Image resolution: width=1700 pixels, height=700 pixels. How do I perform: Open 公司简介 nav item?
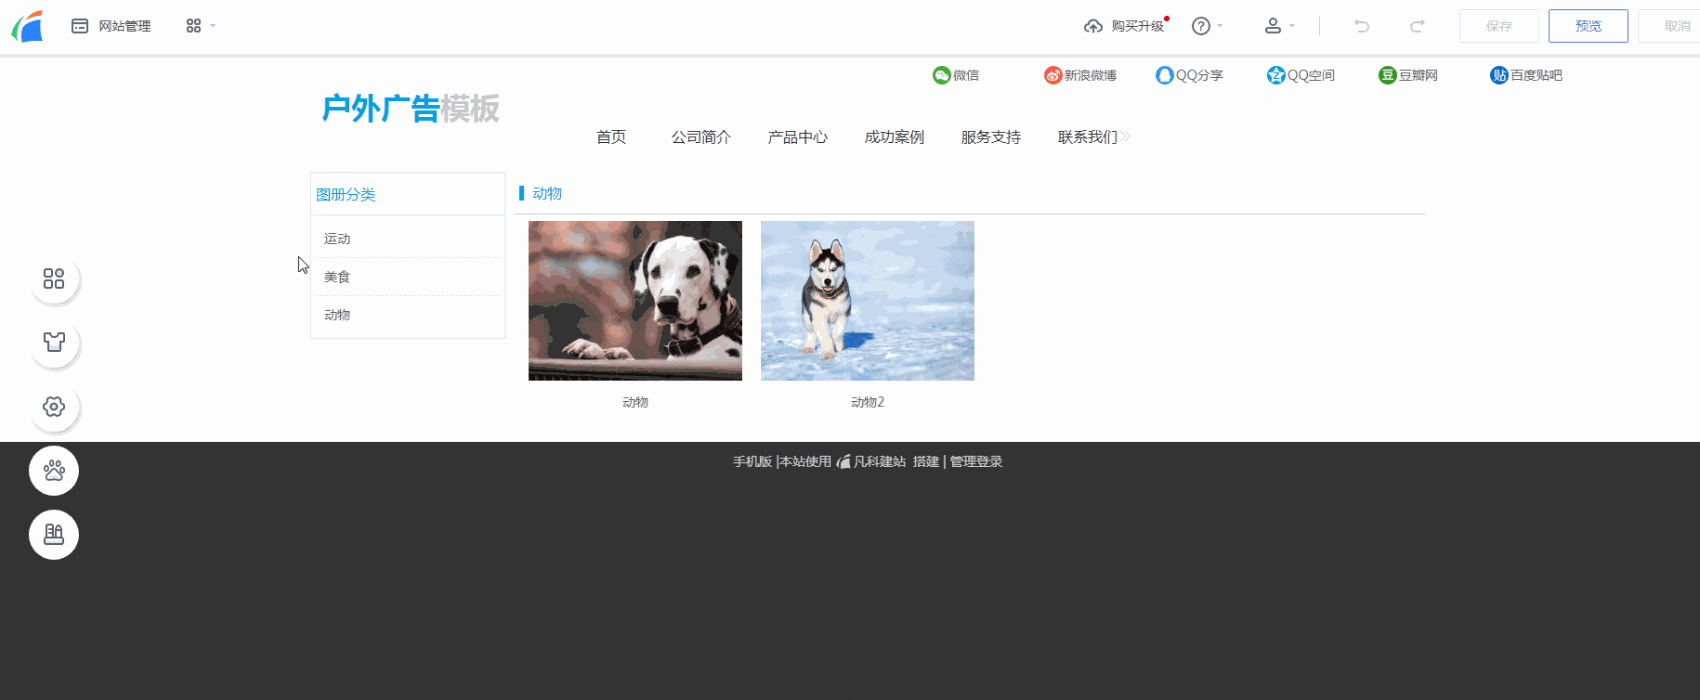click(x=701, y=137)
